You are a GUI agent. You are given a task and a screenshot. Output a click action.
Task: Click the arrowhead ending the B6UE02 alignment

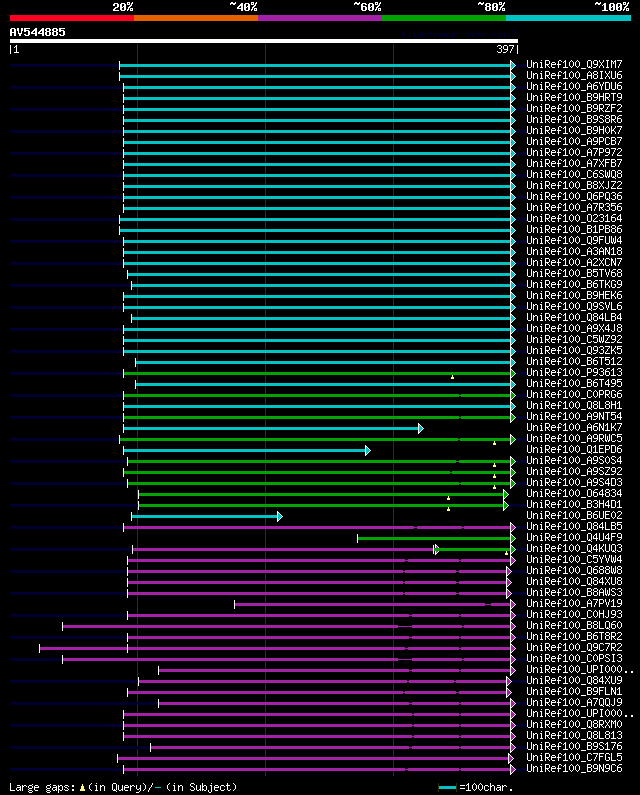(x=280, y=517)
